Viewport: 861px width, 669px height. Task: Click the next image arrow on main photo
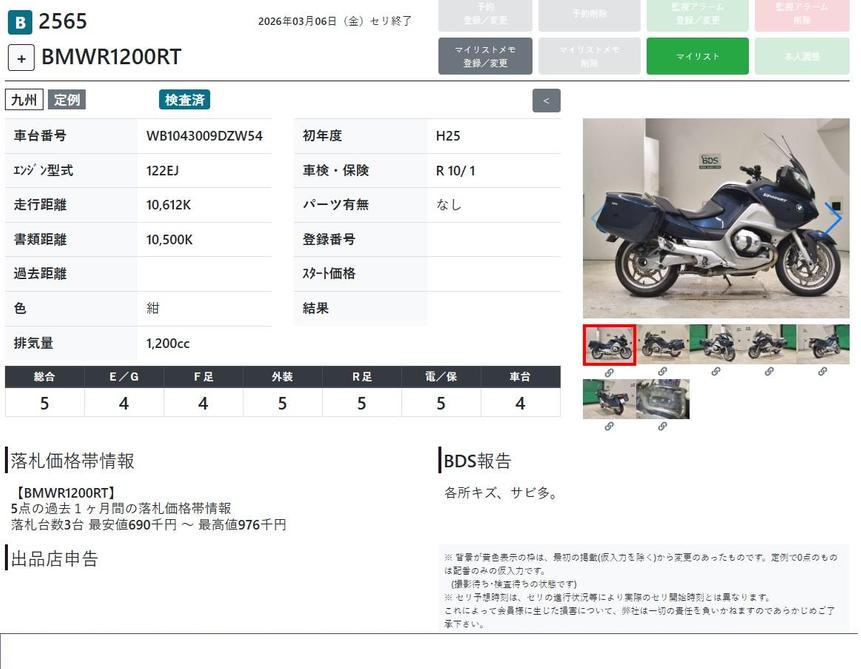[x=832, y=218]
